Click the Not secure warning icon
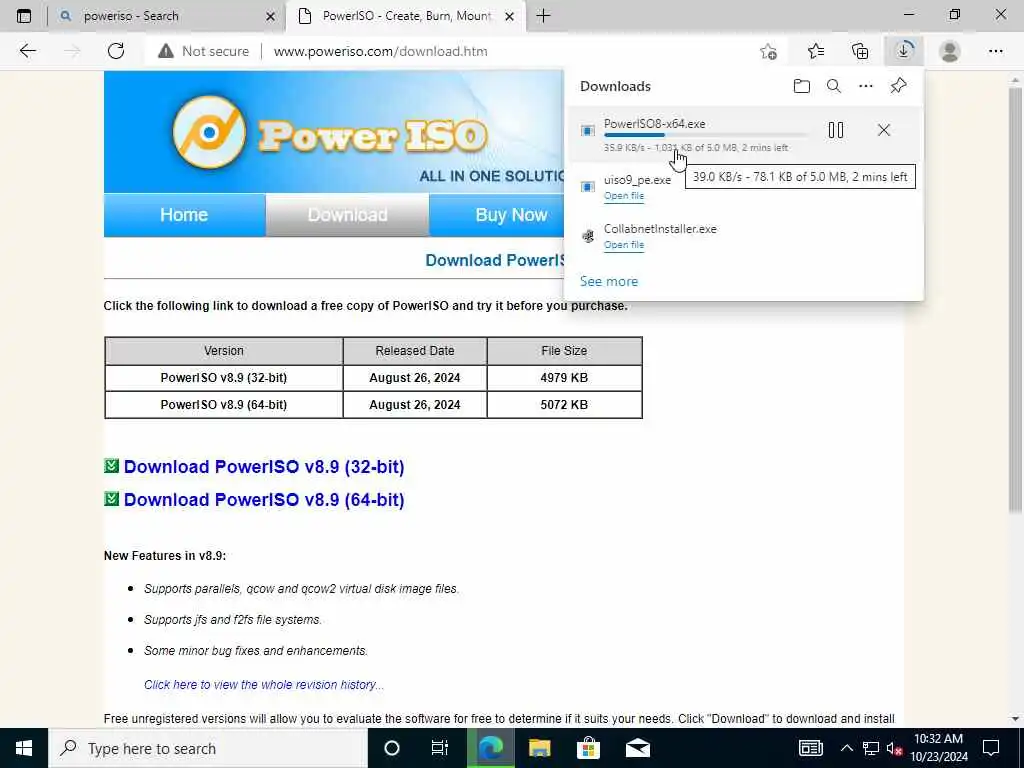Screen dimensions: 1024x768 click(166, 51)
